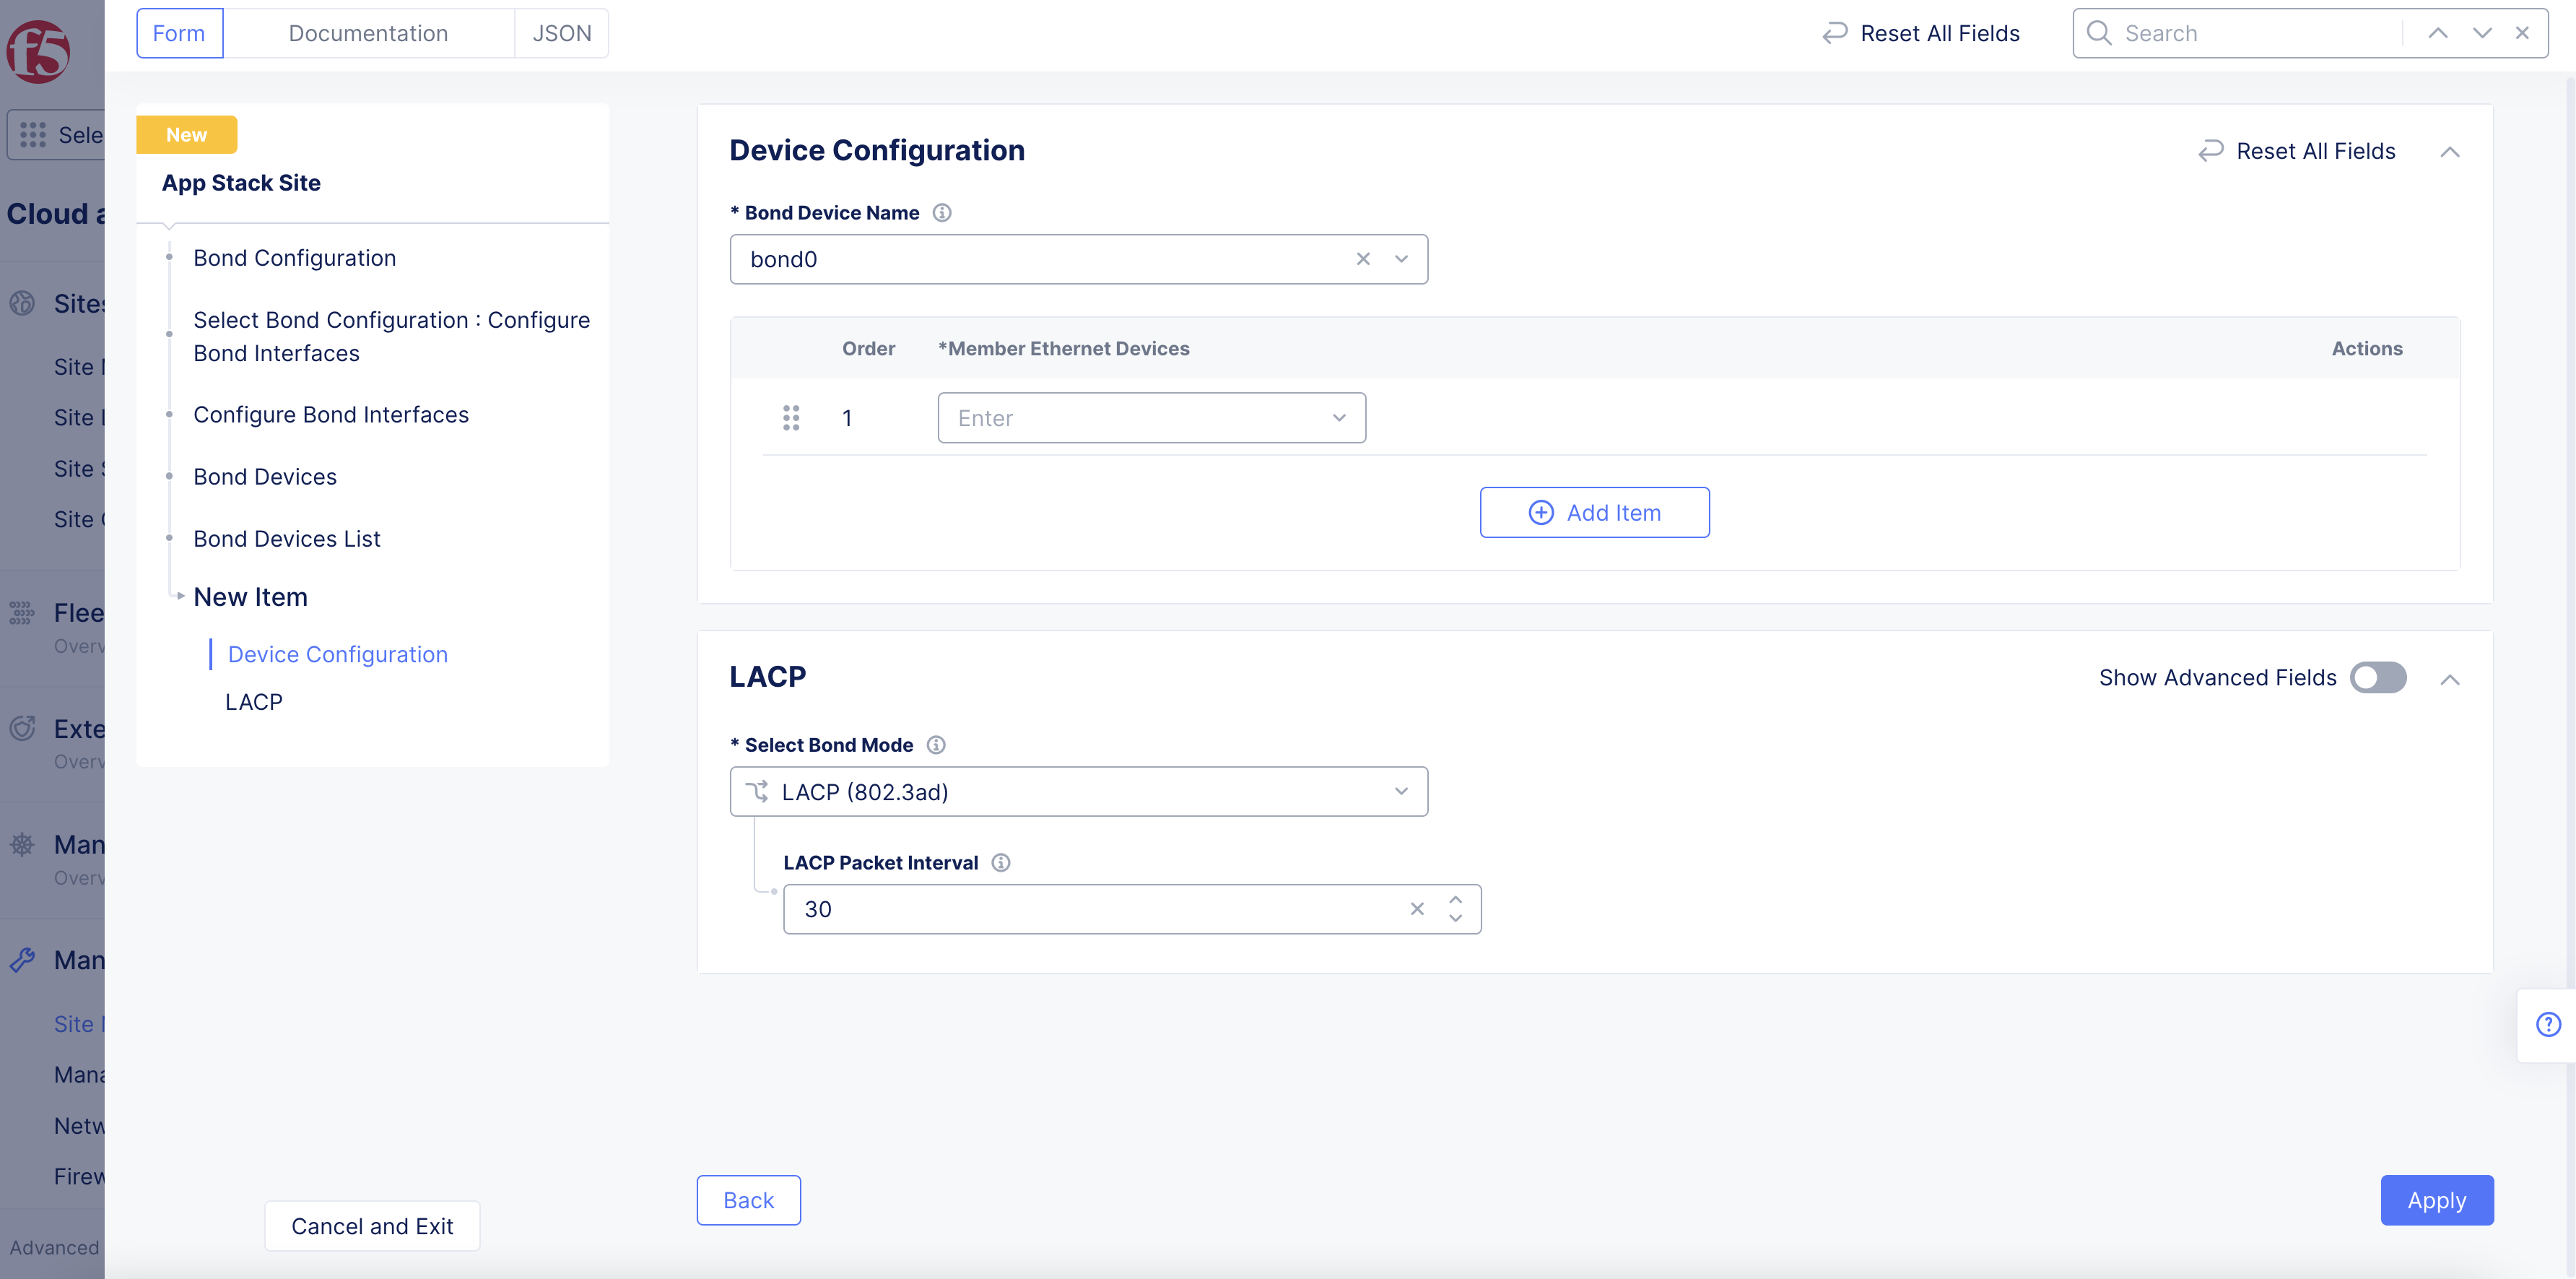Click the Add Item button
The image size is (2576, 1279).
coord(1594,513)
